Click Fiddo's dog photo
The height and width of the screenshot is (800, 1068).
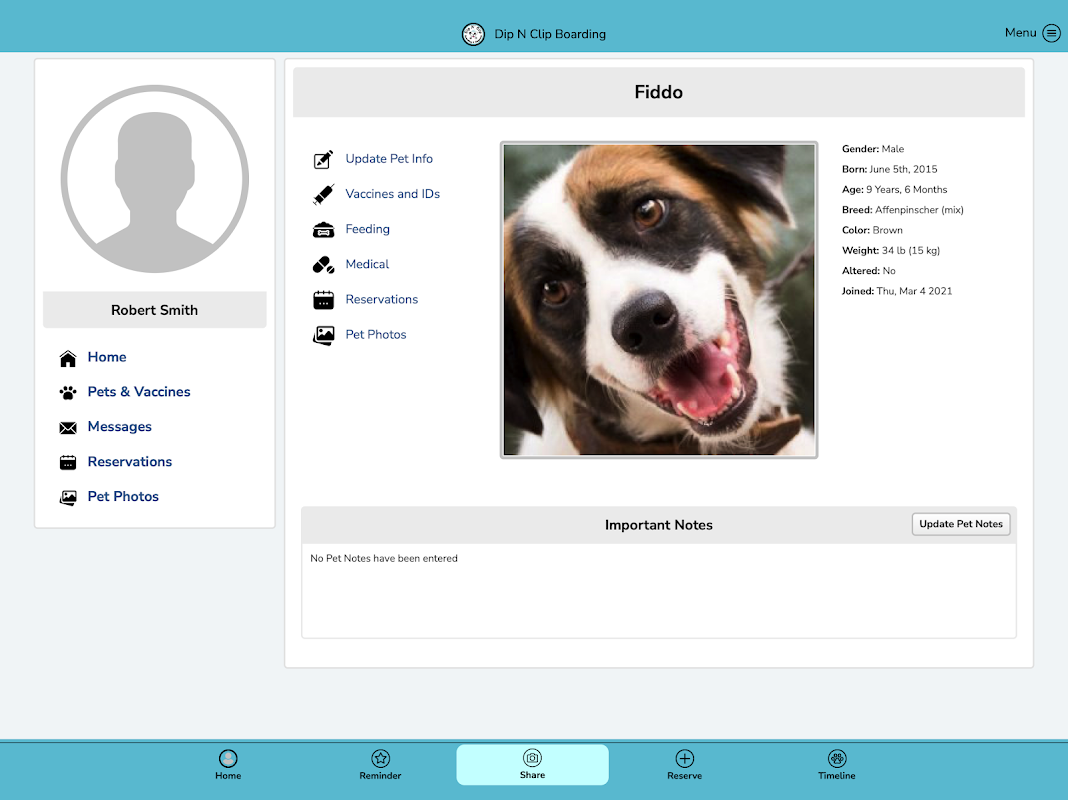(659, 300)
